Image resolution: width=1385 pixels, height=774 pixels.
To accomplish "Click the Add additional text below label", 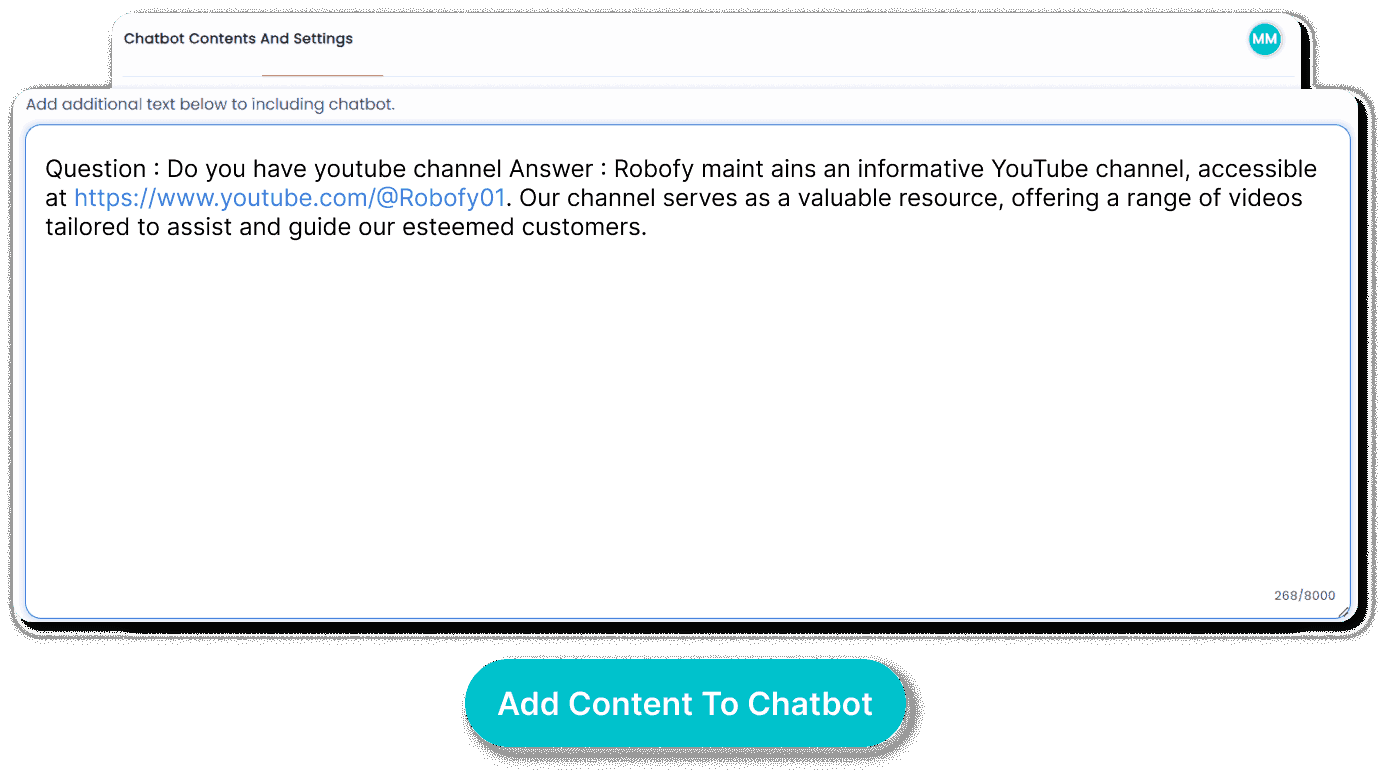I will coord(210,104).
